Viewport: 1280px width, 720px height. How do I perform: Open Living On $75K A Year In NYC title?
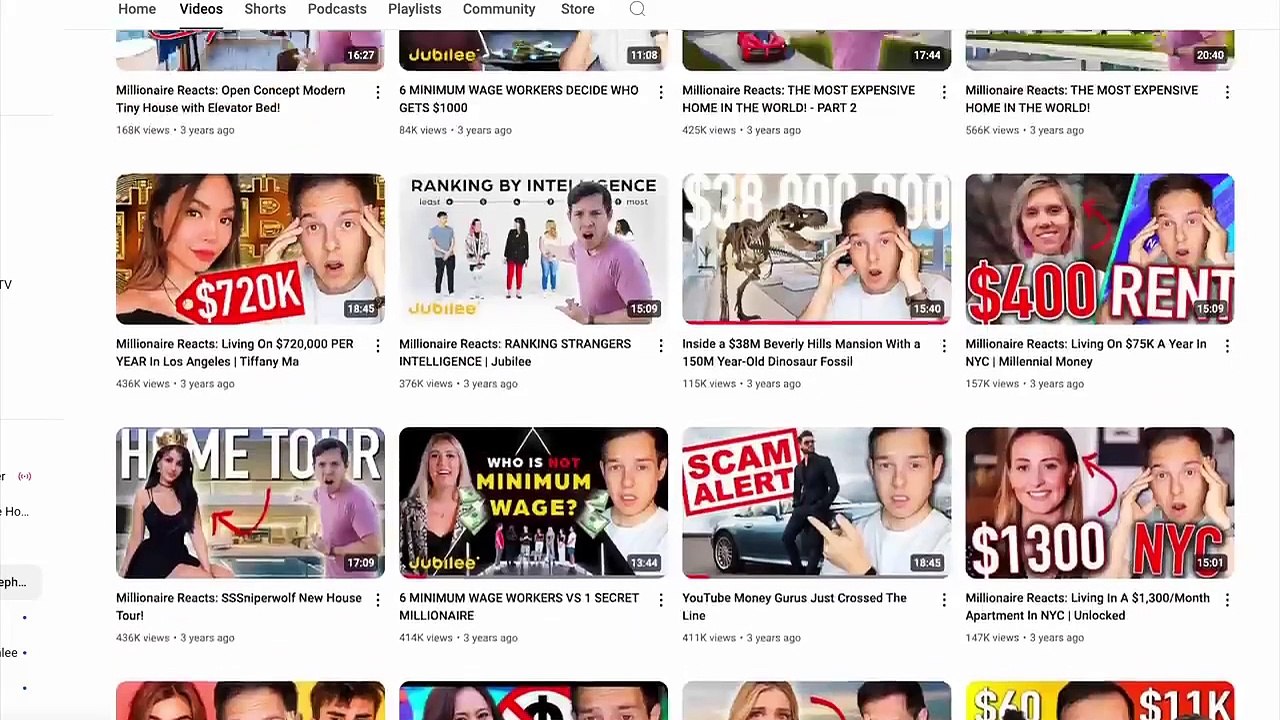point(1086,353)
